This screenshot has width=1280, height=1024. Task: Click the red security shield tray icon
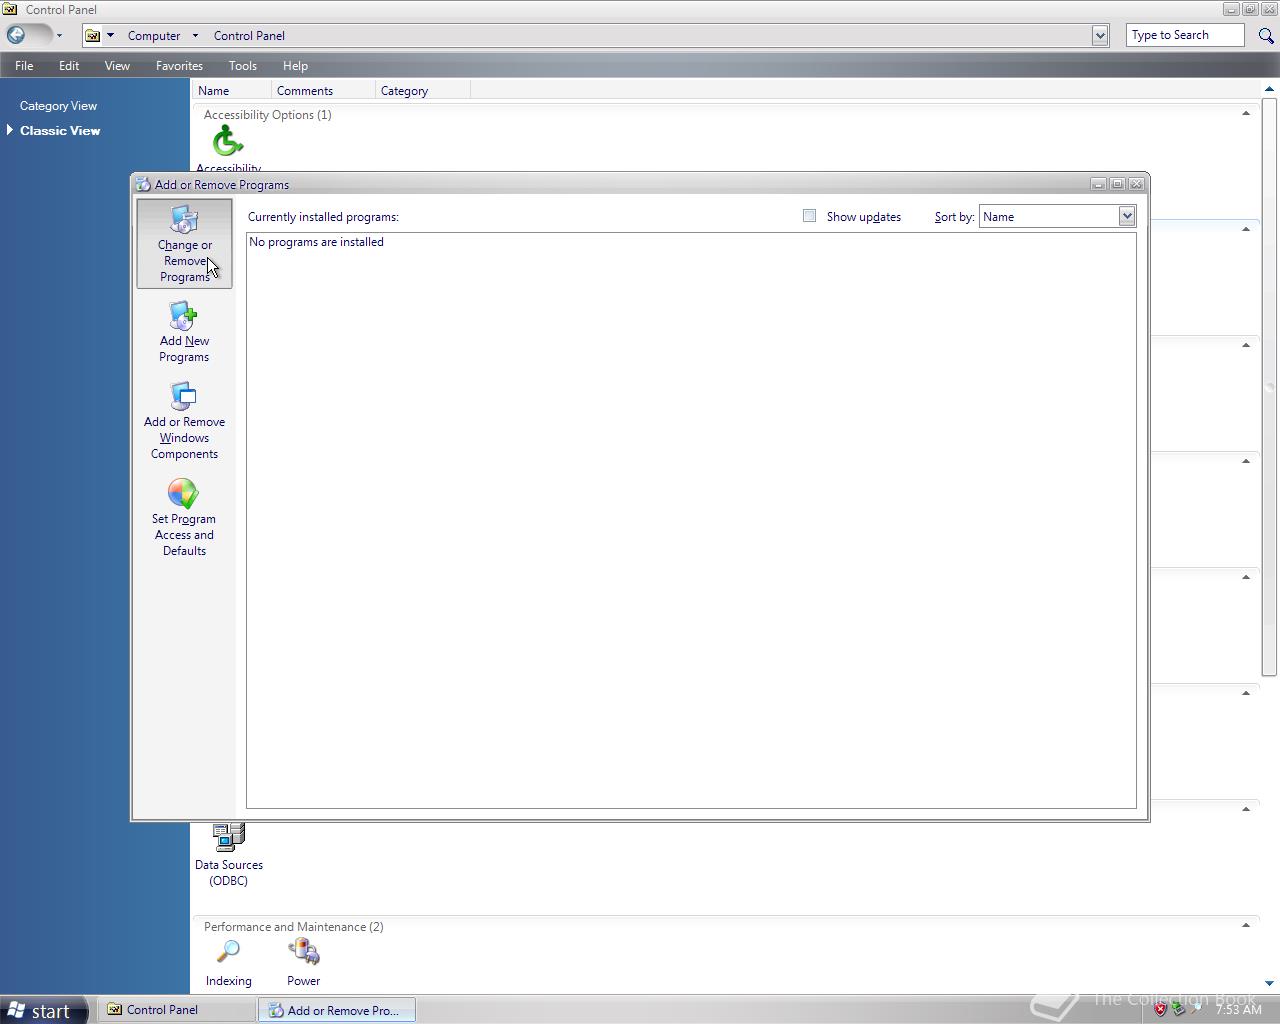(x=1160, y=1010)
